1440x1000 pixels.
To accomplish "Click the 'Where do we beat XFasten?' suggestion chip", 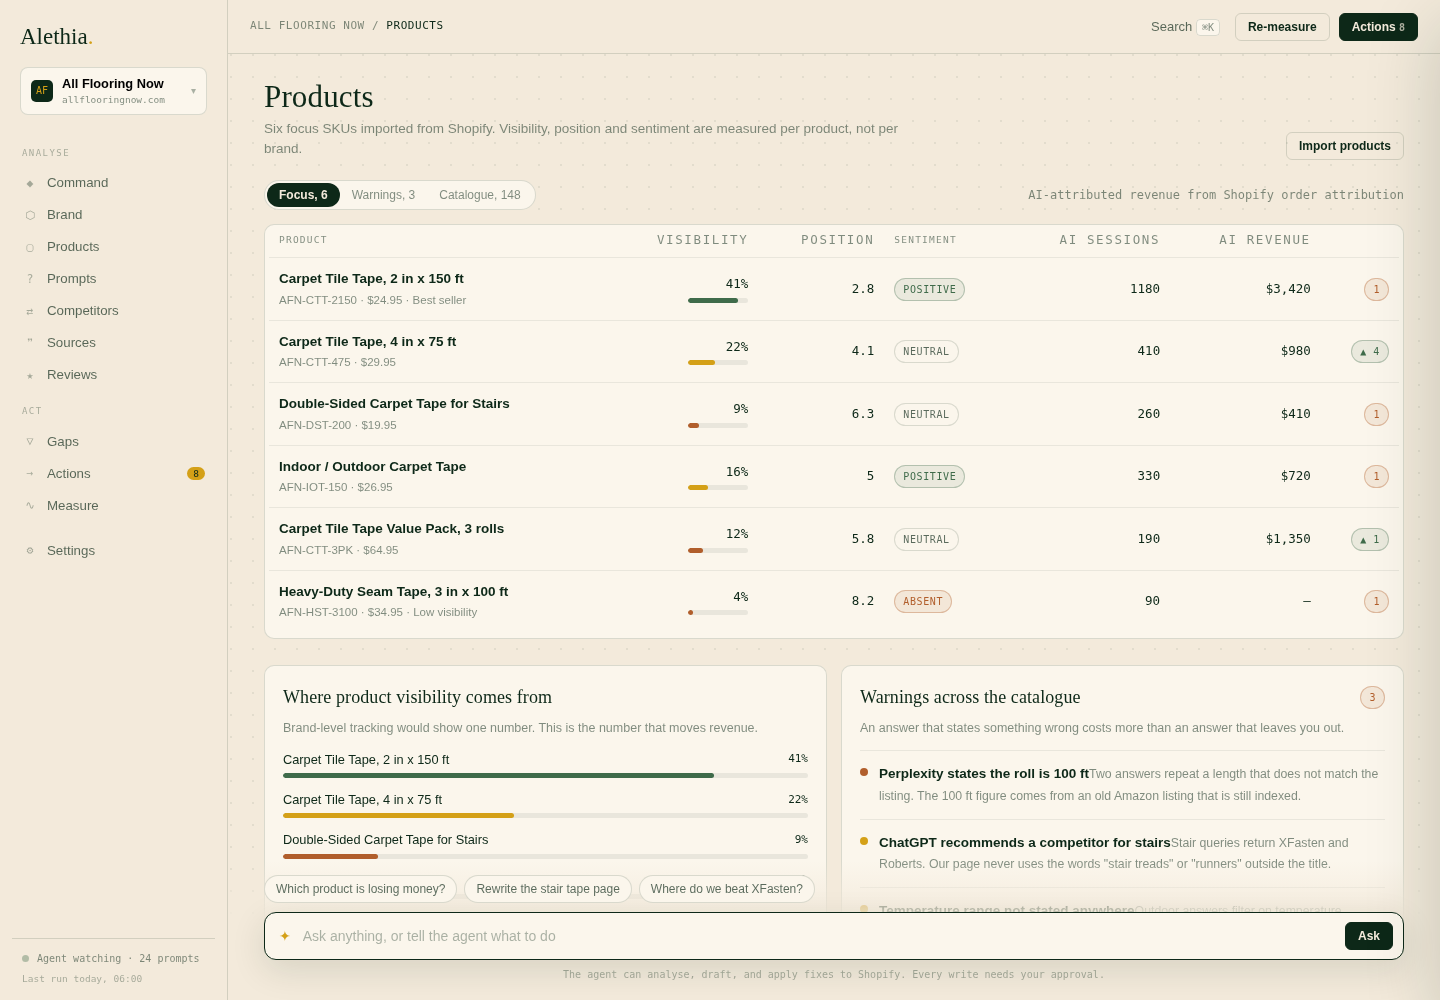I will click(727, 889).
